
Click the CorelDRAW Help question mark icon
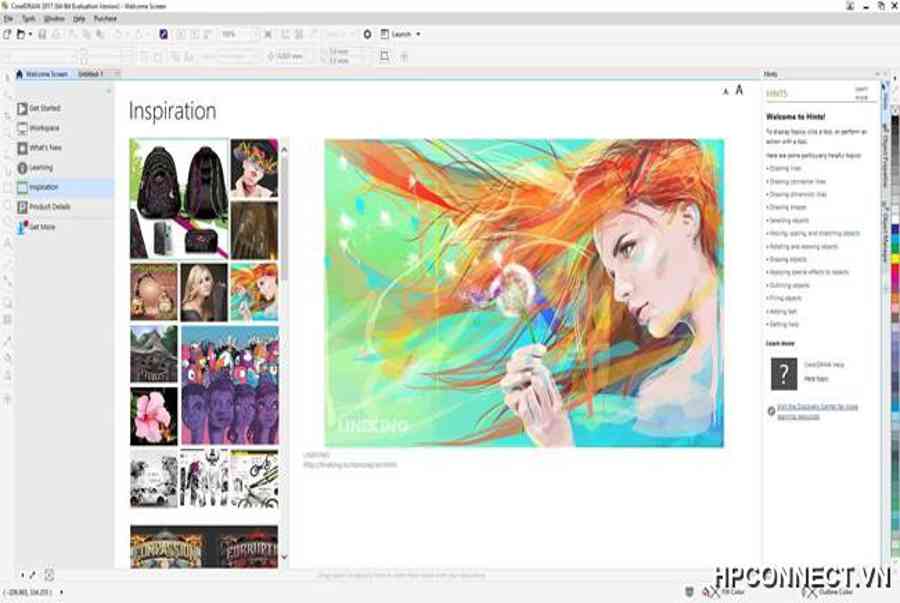click(x=783, y=373)
